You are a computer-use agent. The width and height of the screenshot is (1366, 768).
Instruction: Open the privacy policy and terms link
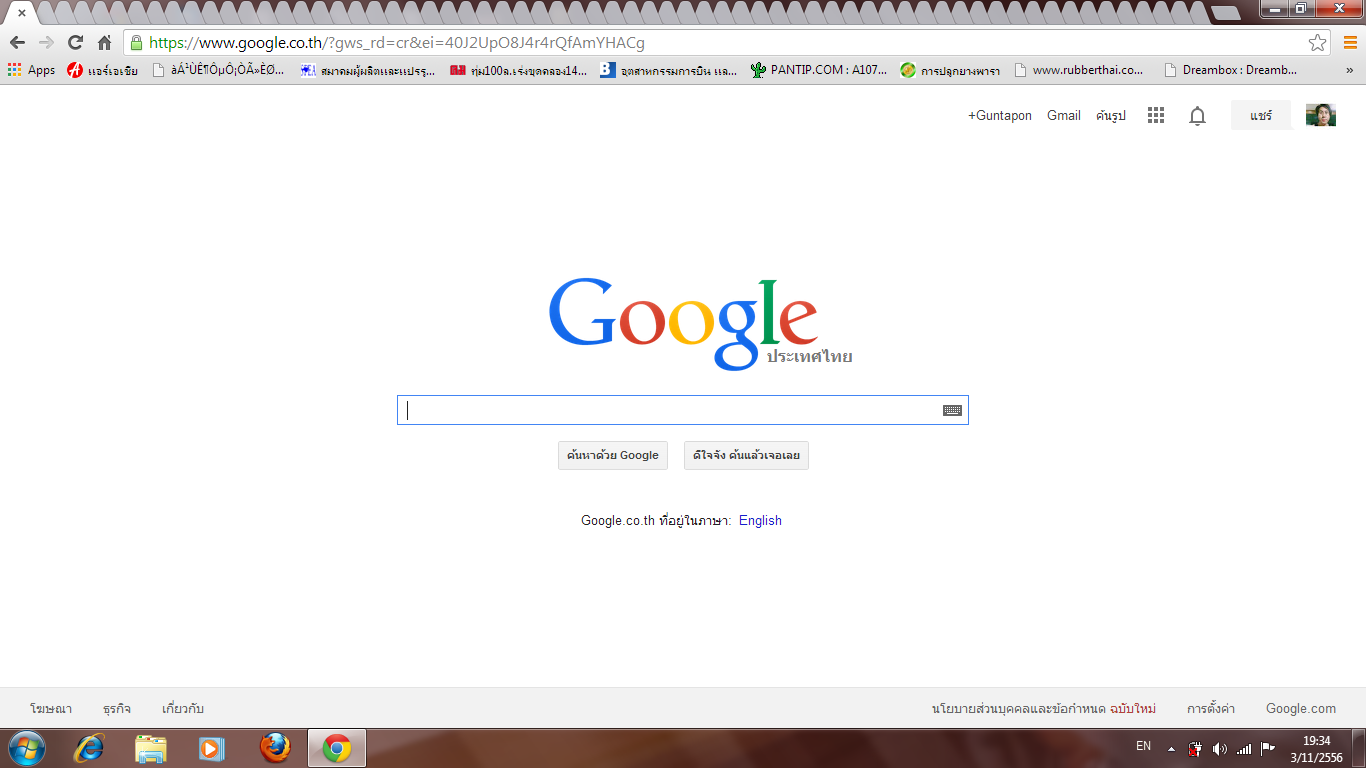pos(1044,708)
